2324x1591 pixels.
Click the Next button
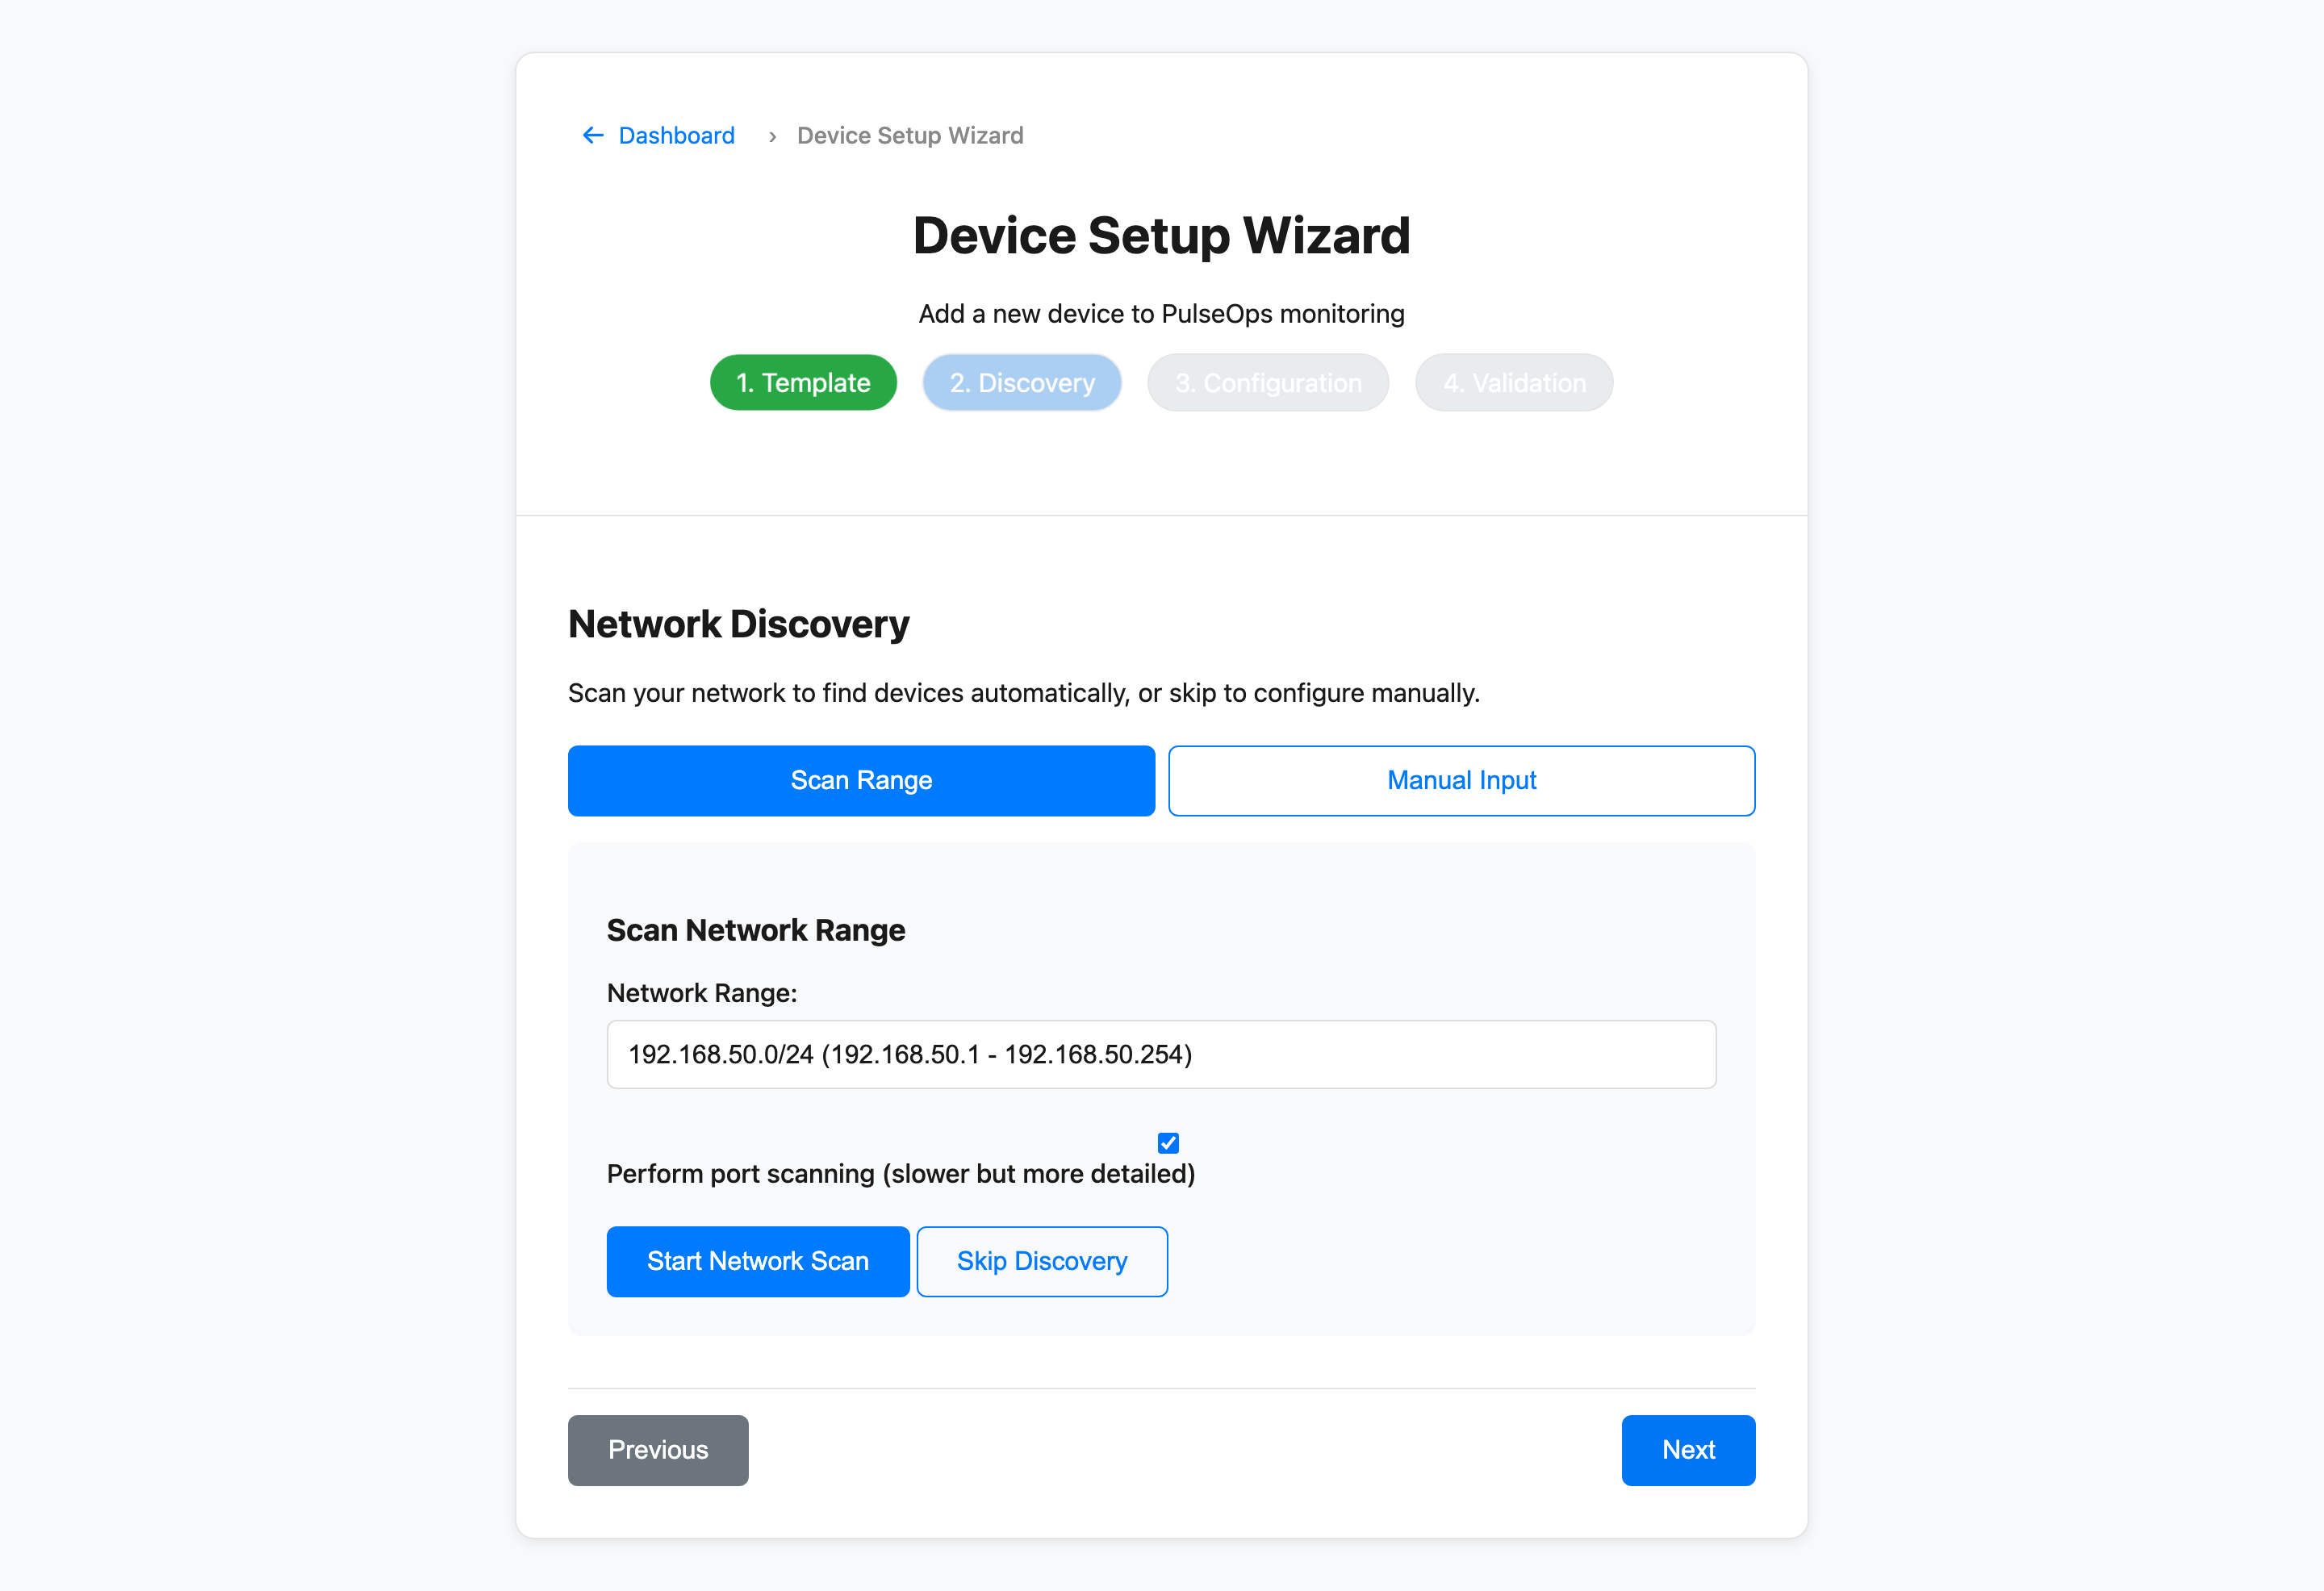(1688, 1450)
